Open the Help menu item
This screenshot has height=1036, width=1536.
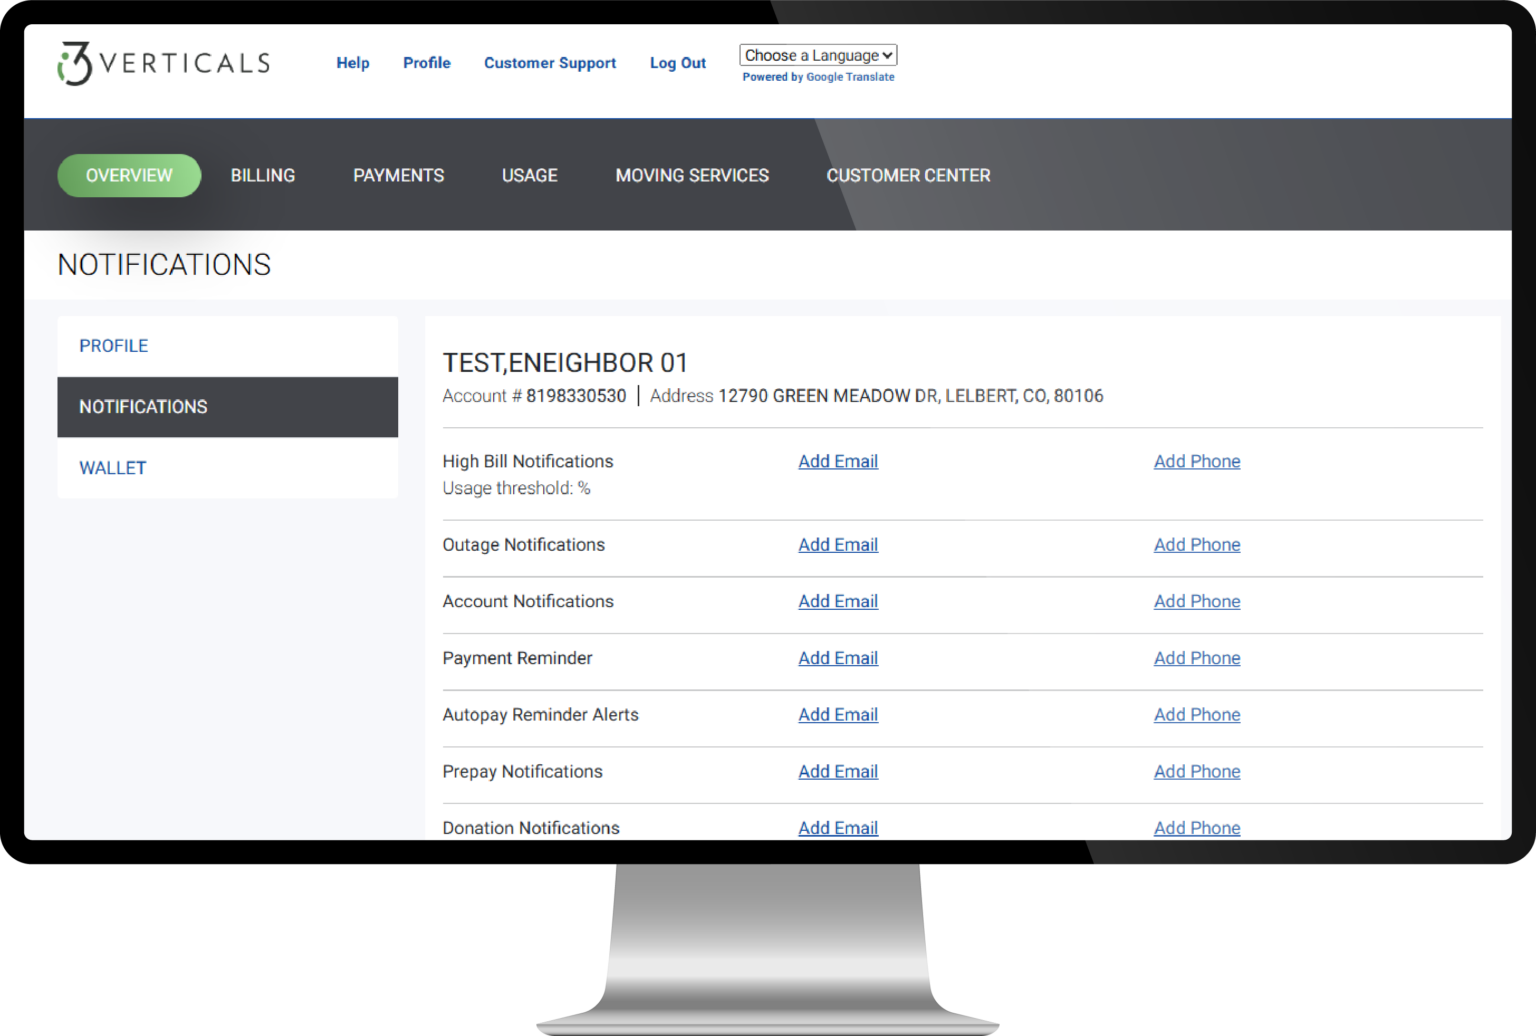[x=352, y=62]
